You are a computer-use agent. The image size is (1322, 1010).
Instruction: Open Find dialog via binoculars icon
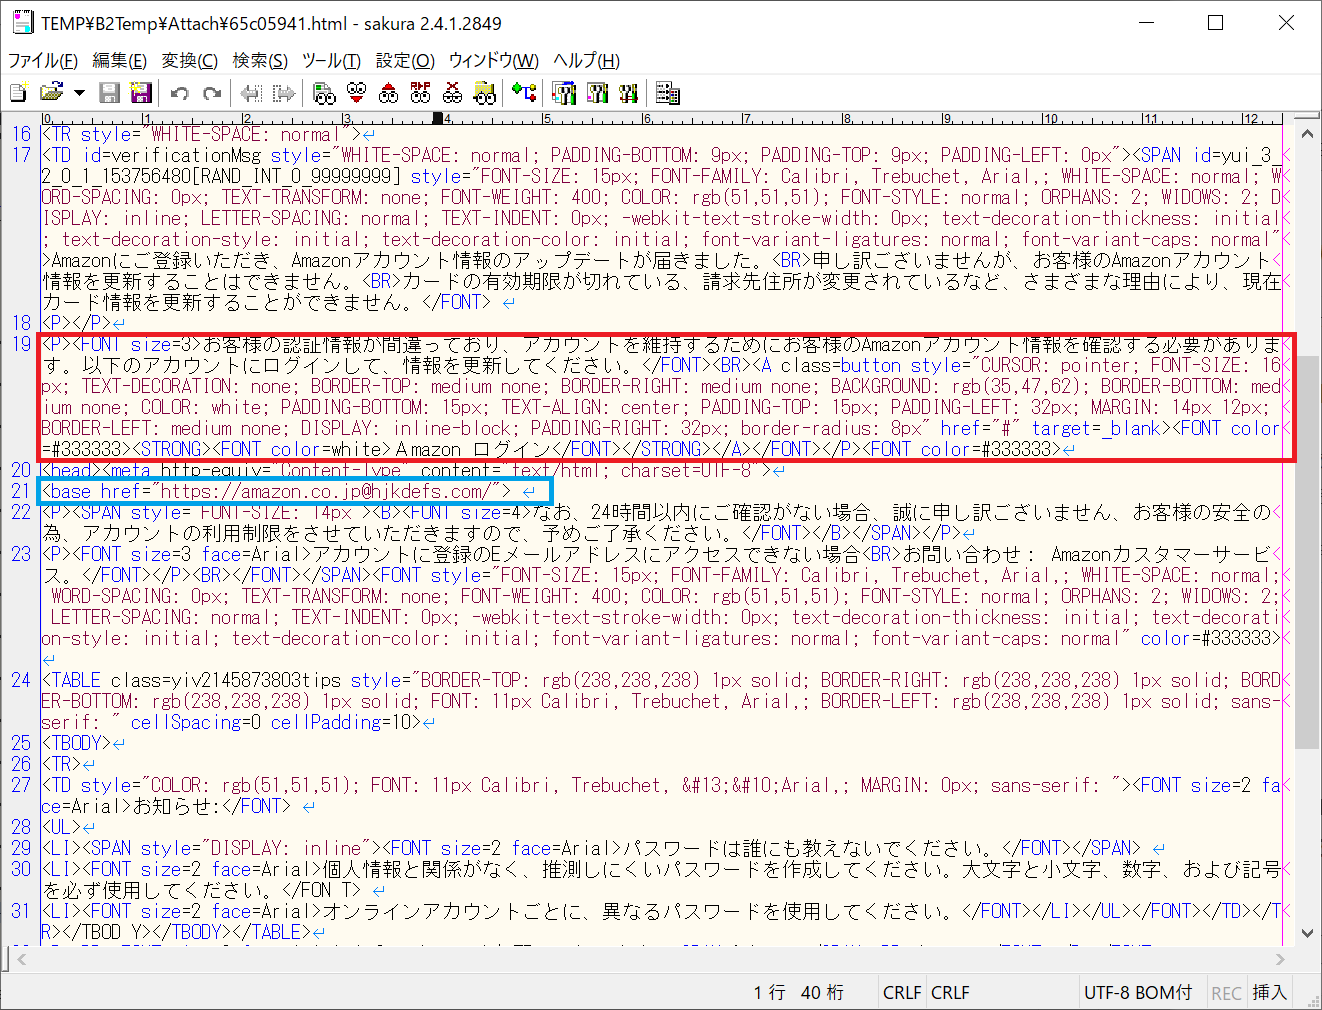coord(324,93)
